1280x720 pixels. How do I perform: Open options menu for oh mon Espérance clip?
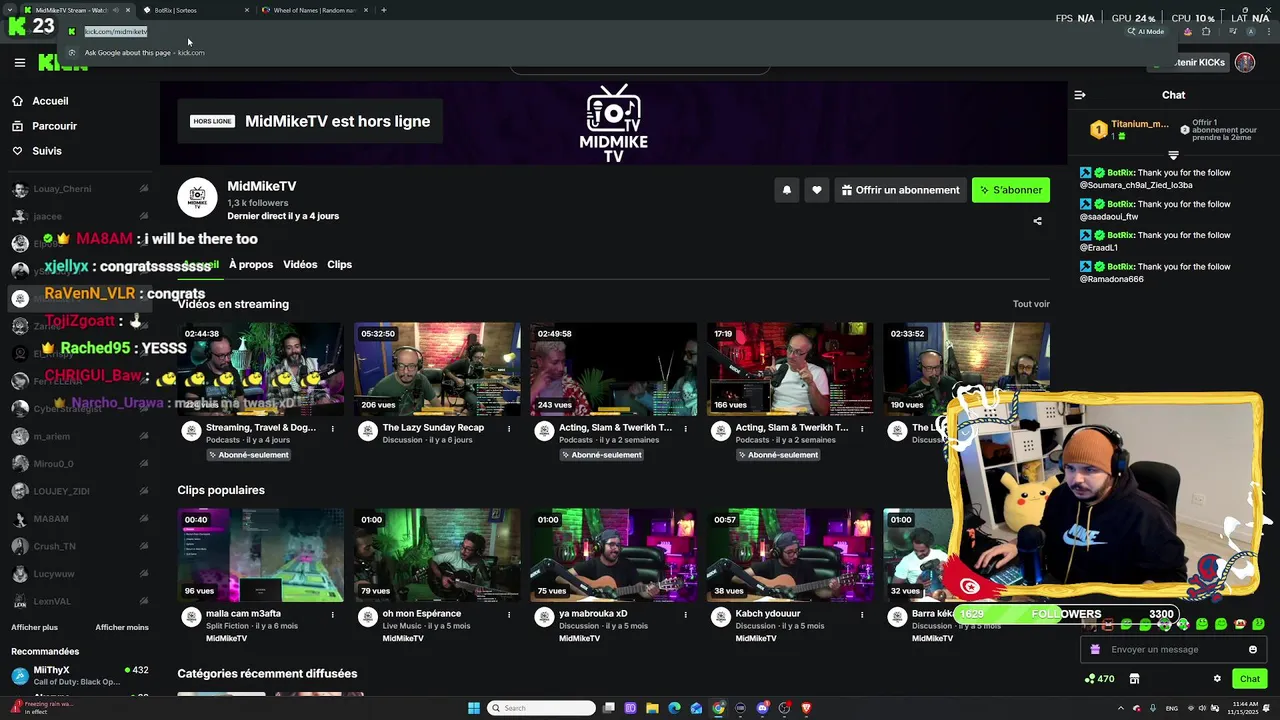coord(509,615)
